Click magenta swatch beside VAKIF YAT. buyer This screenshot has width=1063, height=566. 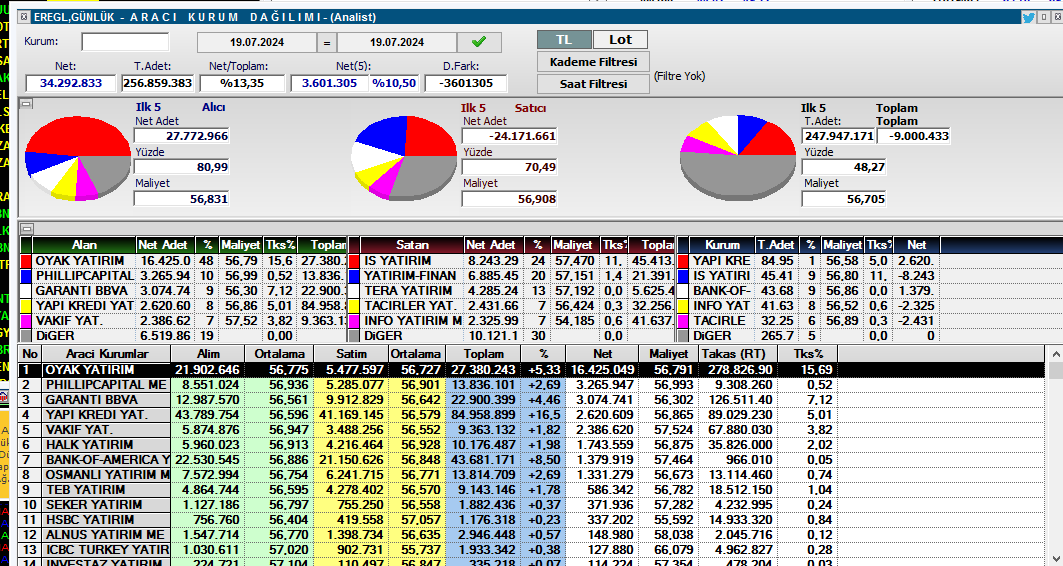26,321
